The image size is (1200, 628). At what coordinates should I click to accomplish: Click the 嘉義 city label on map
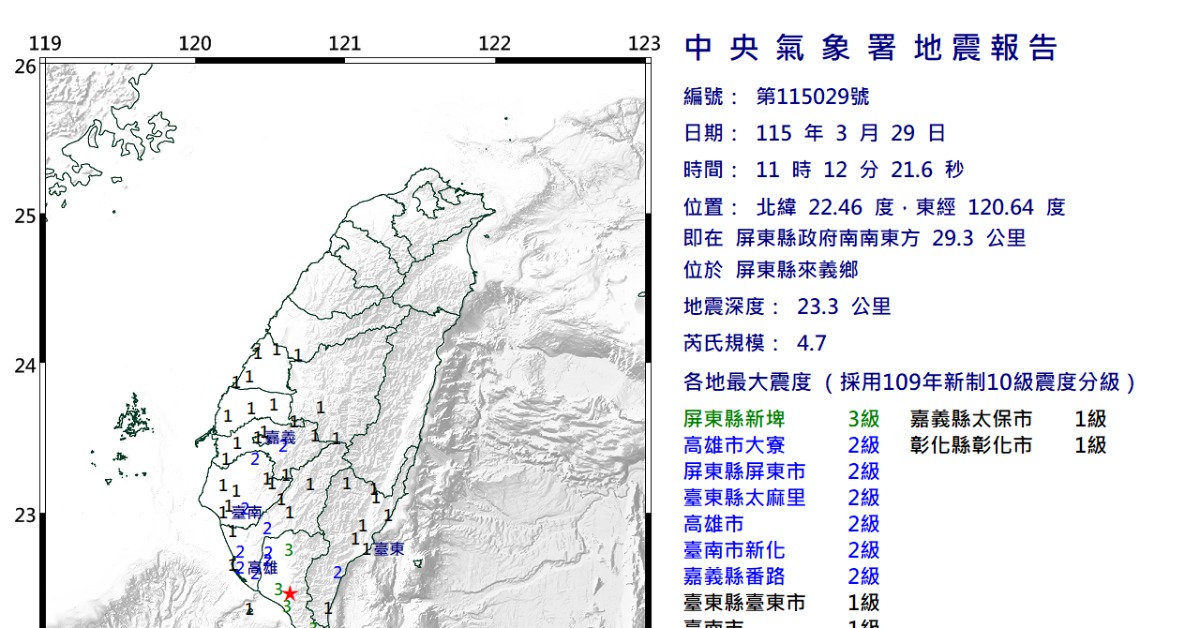tap(280, 438)
